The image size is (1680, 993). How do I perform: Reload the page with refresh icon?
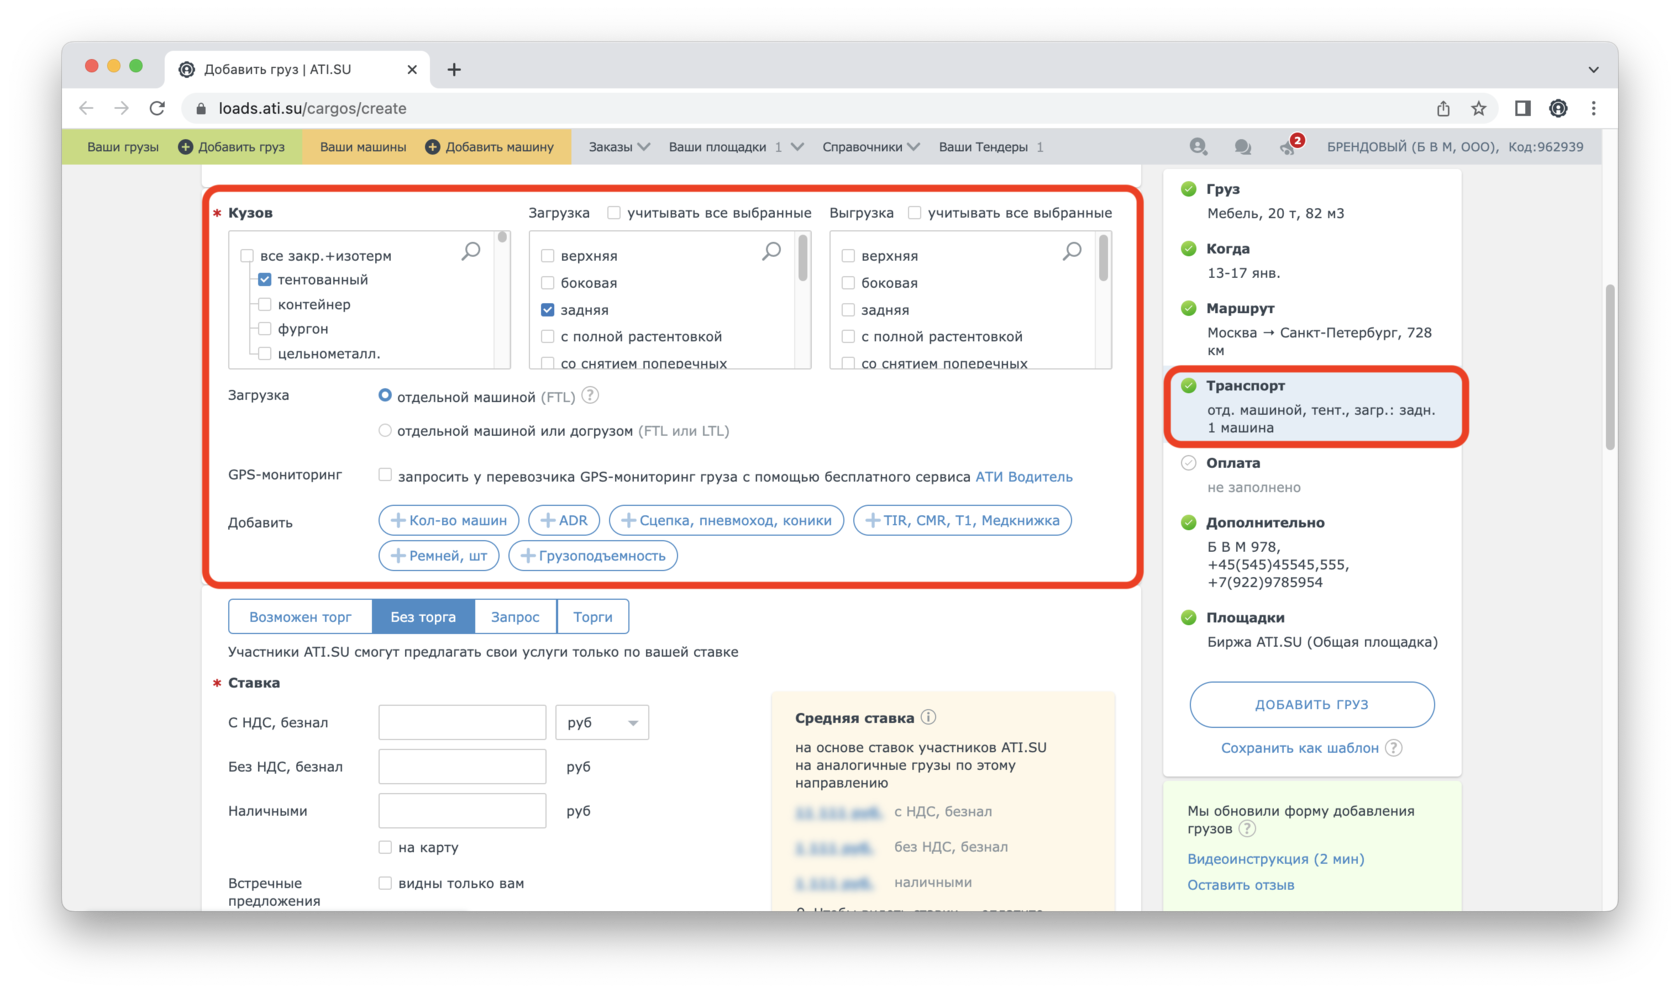[x=157, y=108]
